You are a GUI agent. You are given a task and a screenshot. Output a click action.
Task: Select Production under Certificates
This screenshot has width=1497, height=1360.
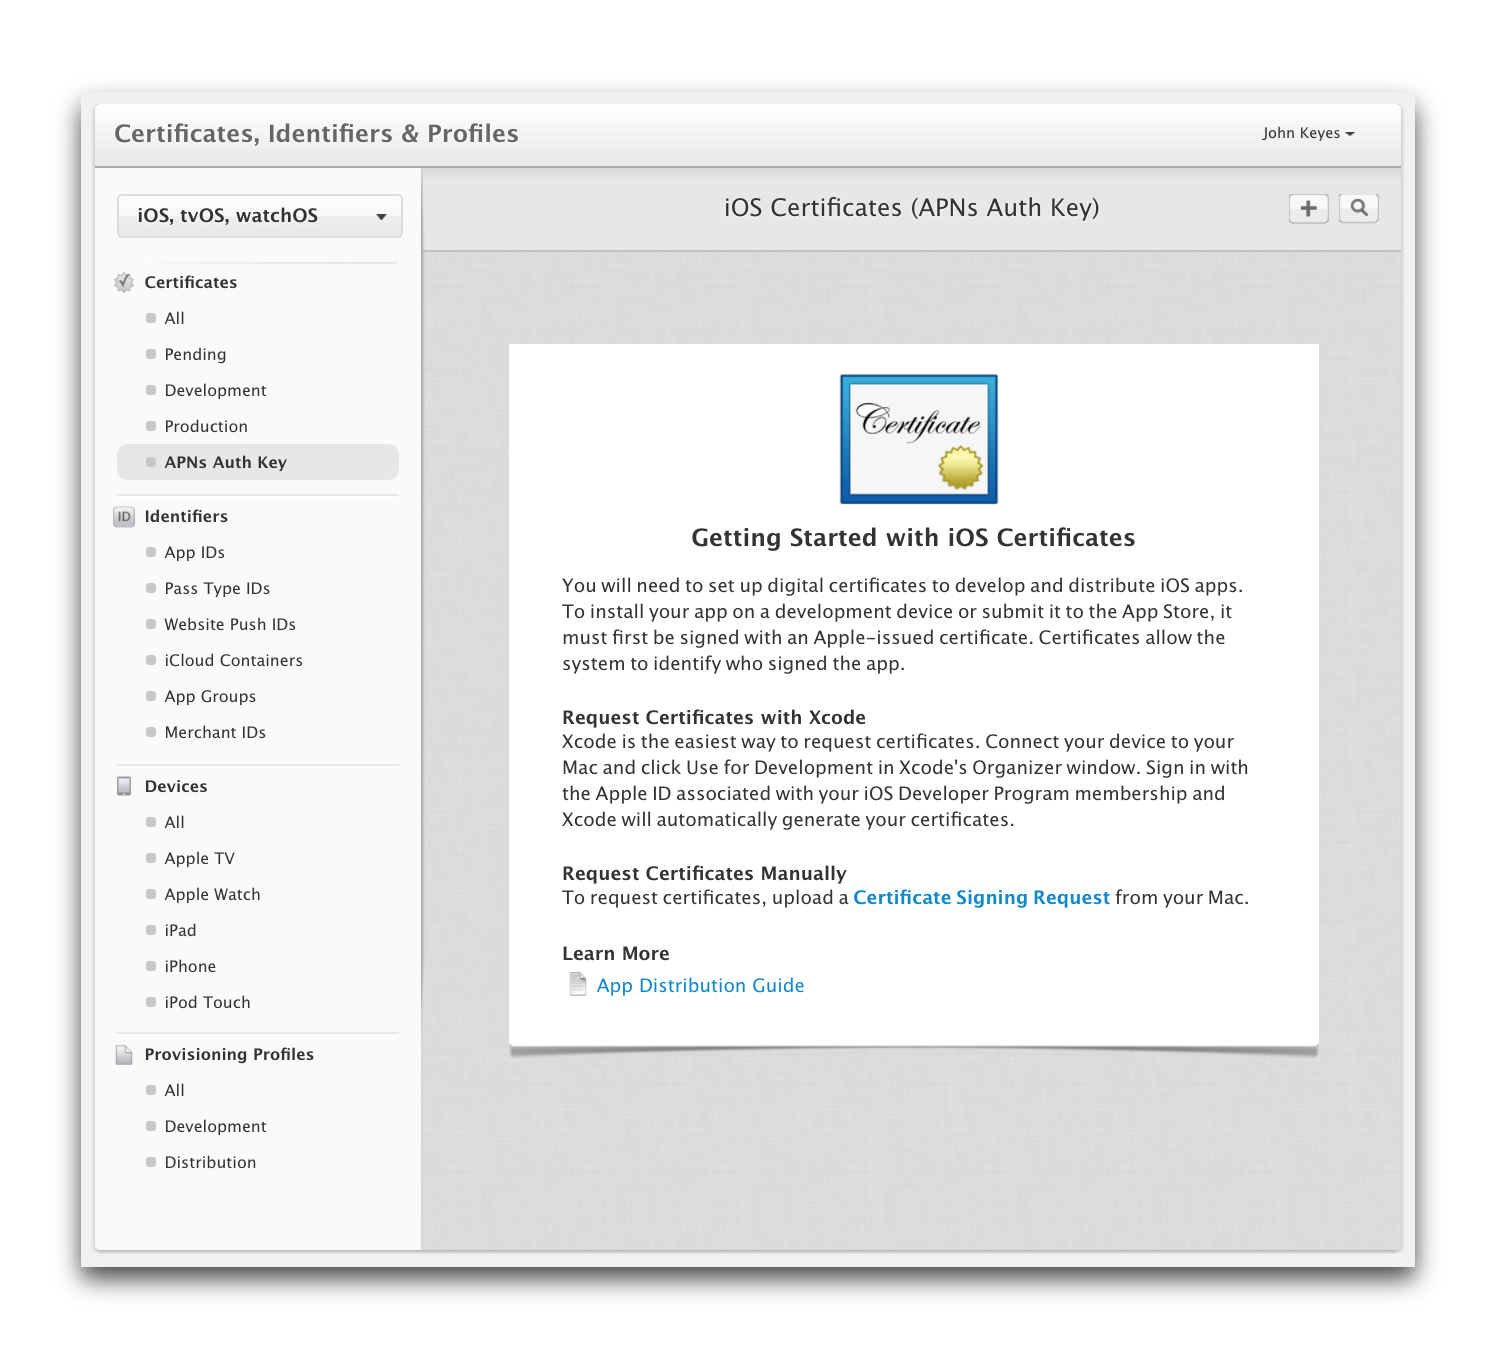tap(206, 426)
